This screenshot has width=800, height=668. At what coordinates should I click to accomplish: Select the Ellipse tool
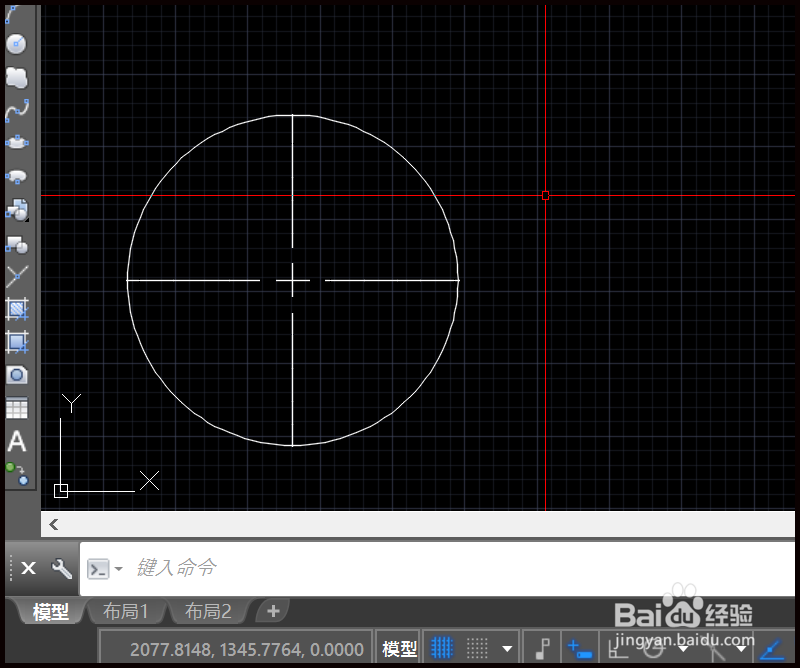click(16, 142)
